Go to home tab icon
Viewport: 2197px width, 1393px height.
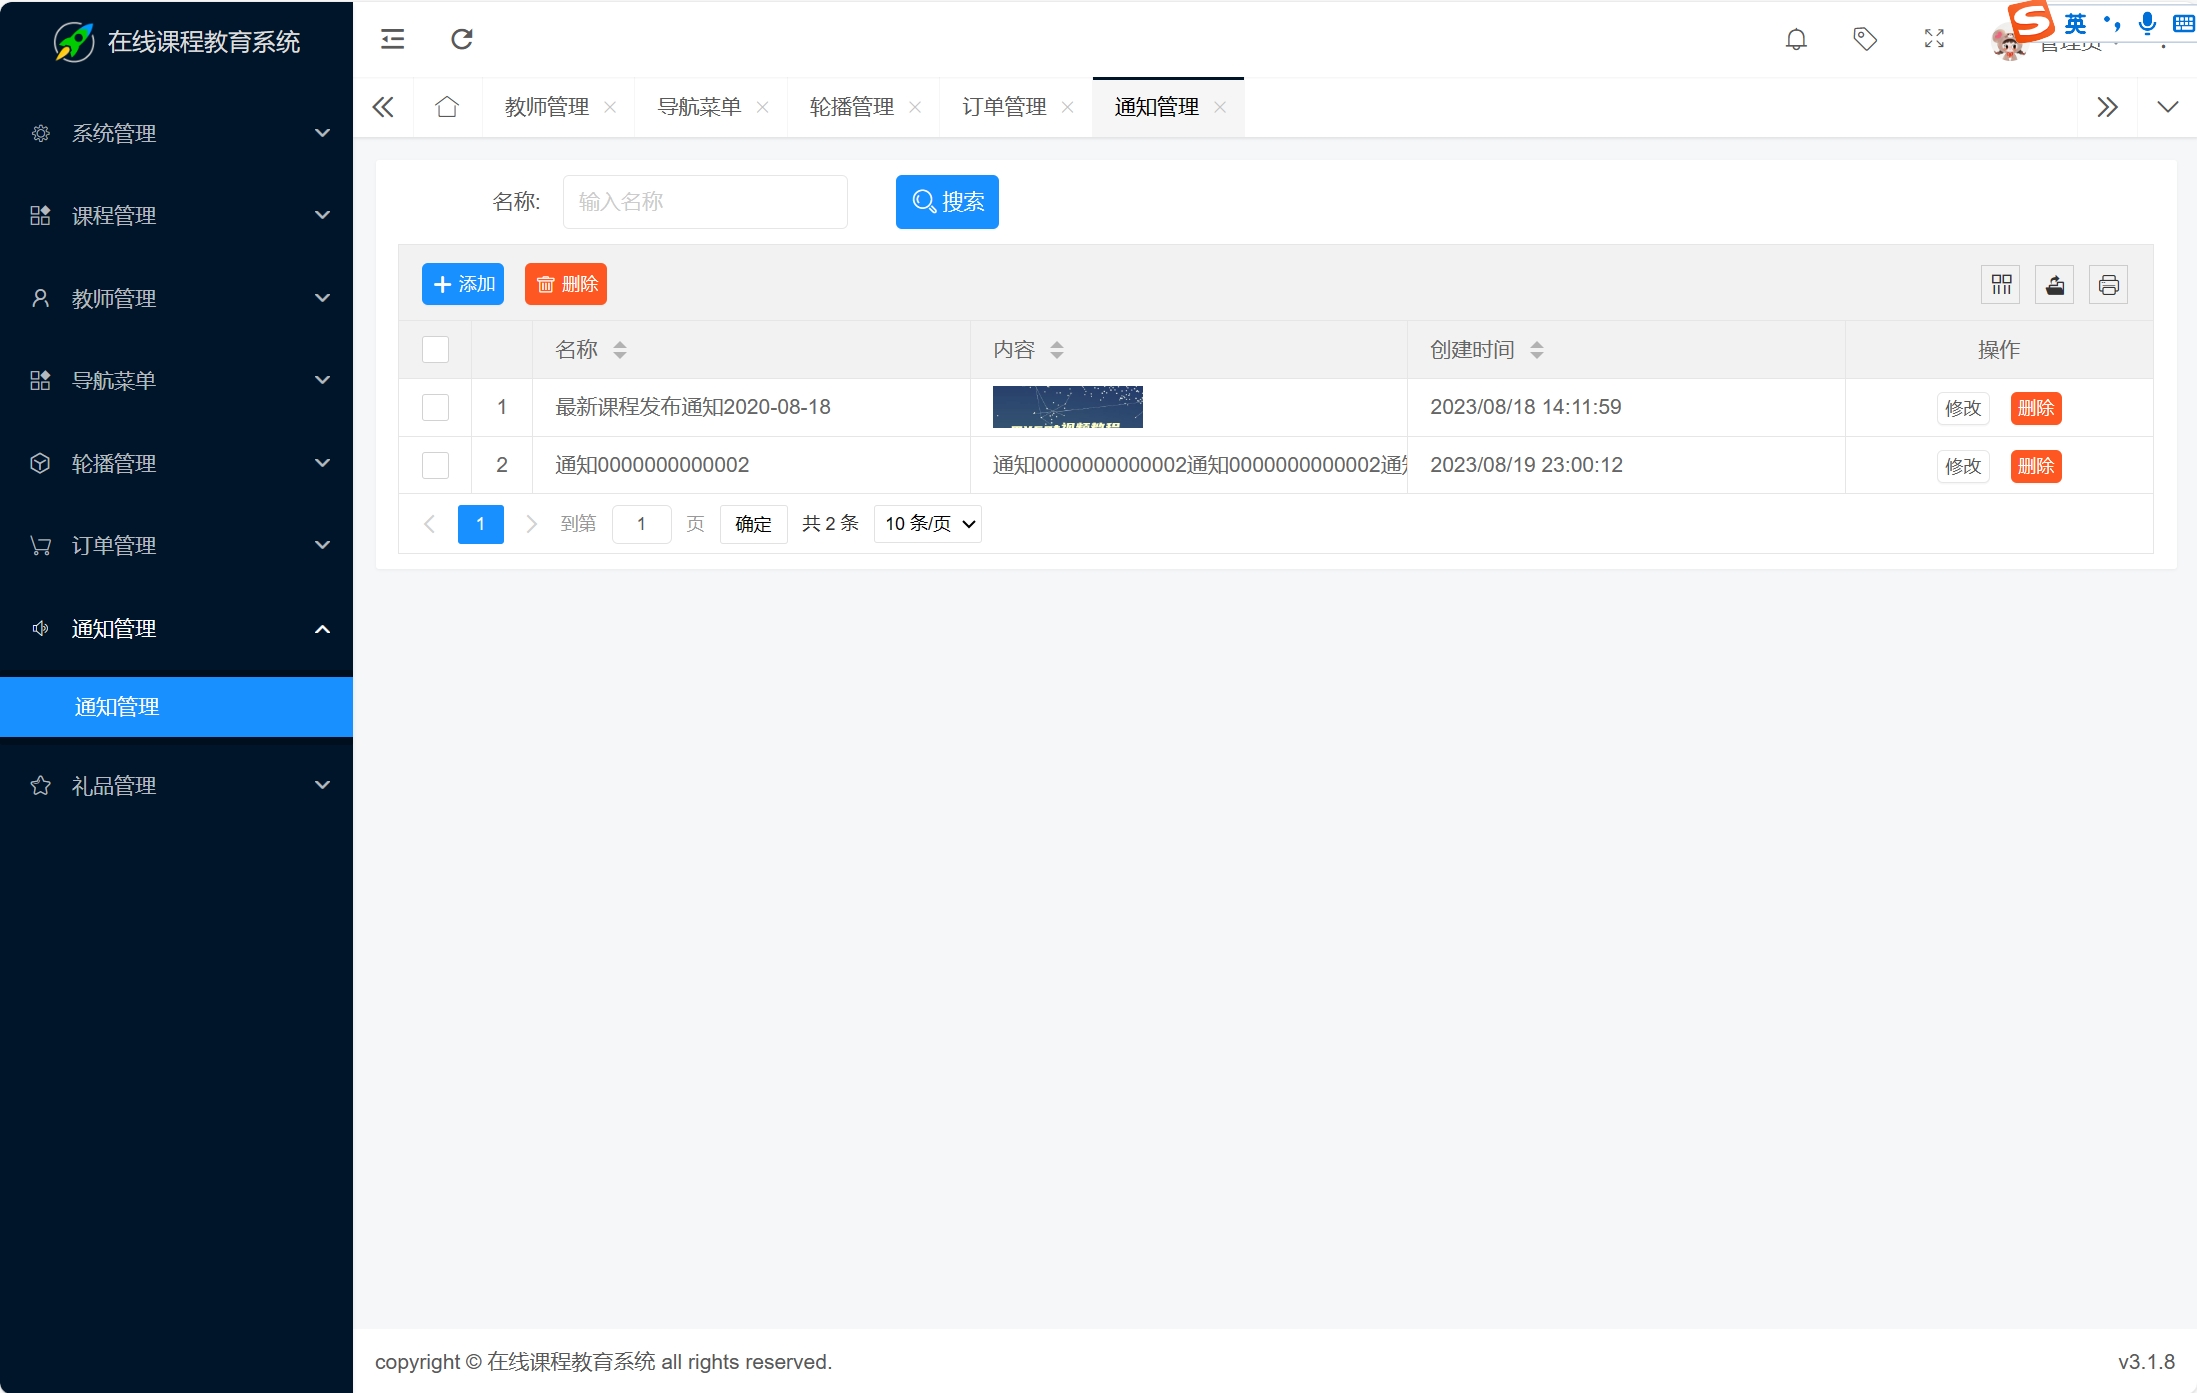point(447,107)
